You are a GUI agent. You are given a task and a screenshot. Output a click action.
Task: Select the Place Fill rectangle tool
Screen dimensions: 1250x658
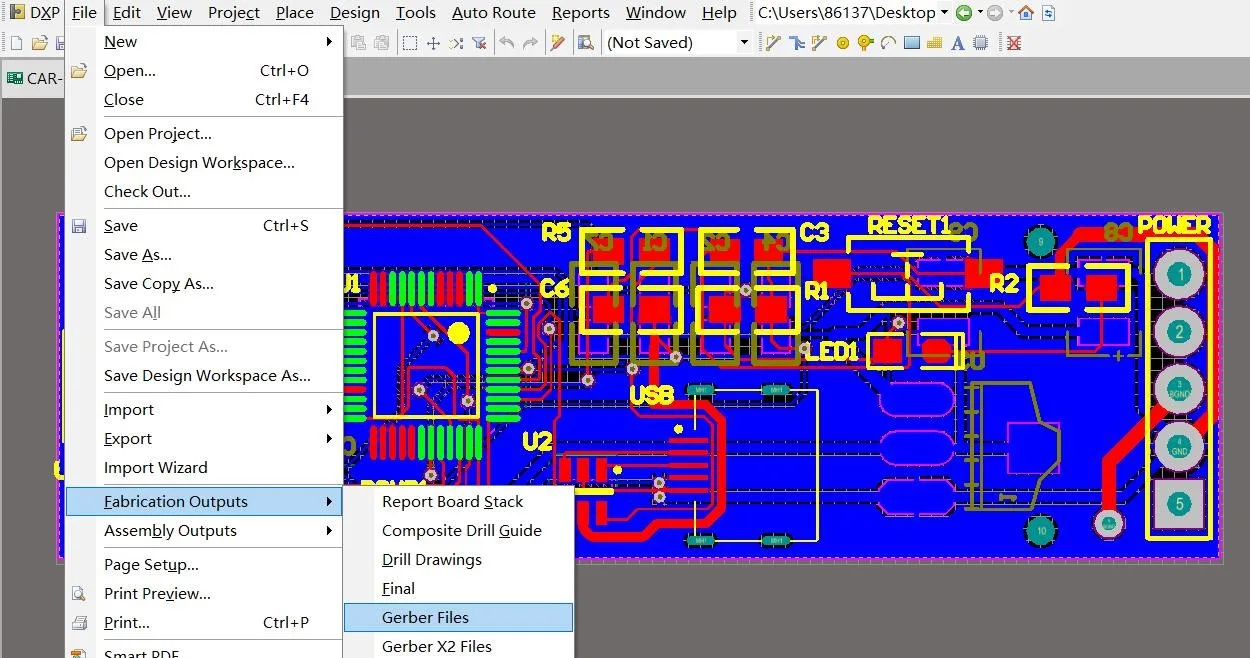pos(911,43)
